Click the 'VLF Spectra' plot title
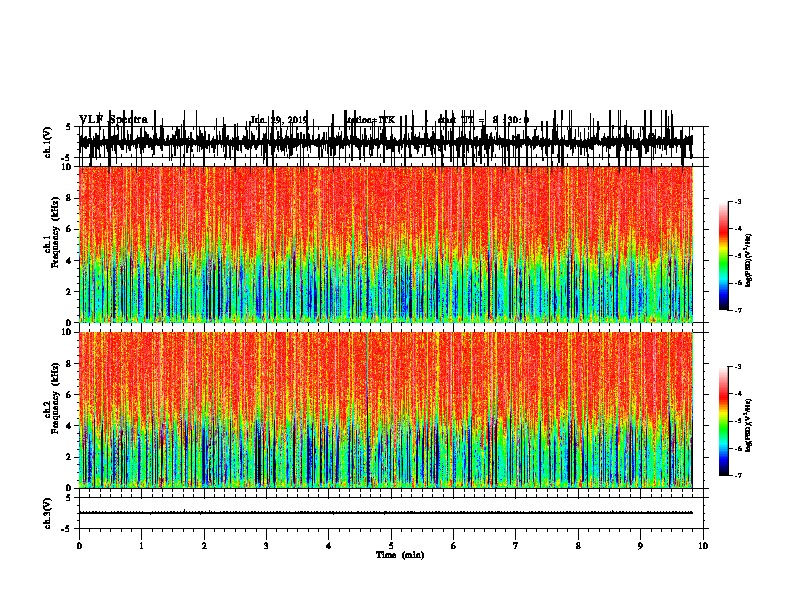792x612 pixels. 113,119
